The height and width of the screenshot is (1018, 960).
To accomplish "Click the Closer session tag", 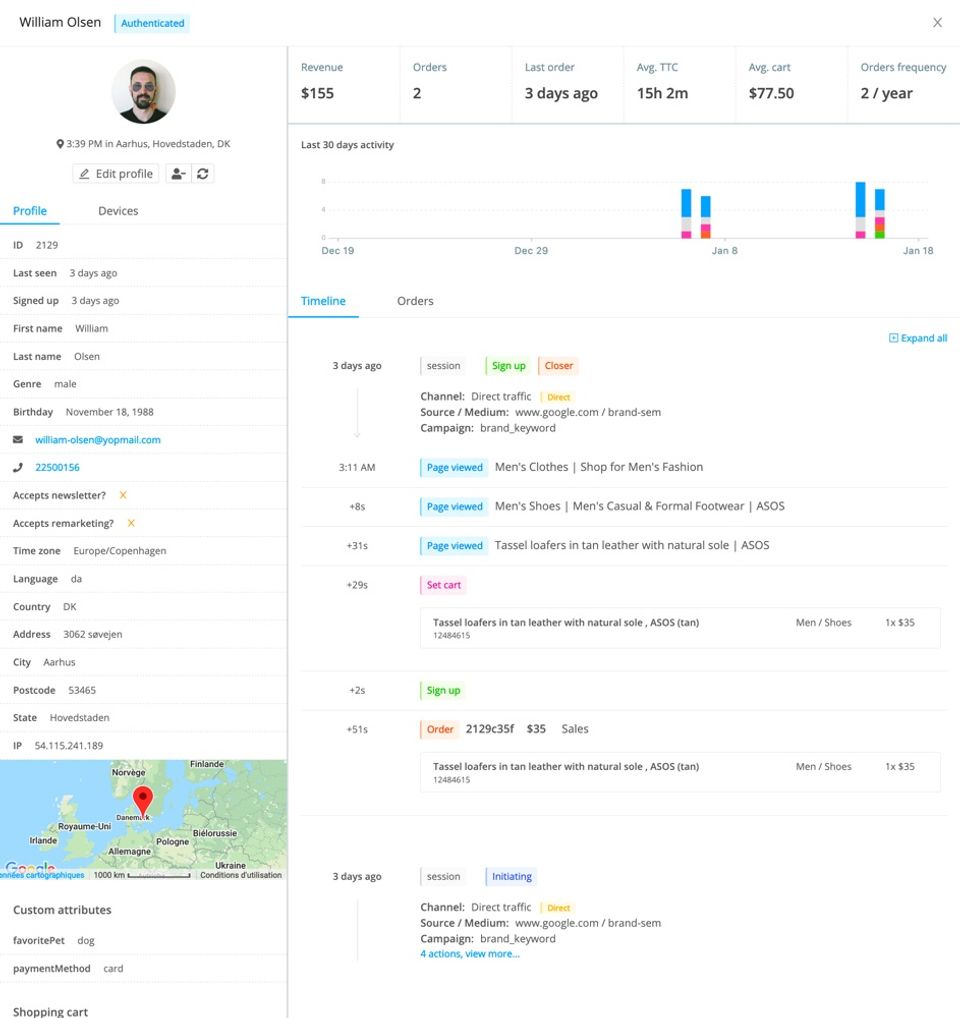I will click(x=558, y=366).
